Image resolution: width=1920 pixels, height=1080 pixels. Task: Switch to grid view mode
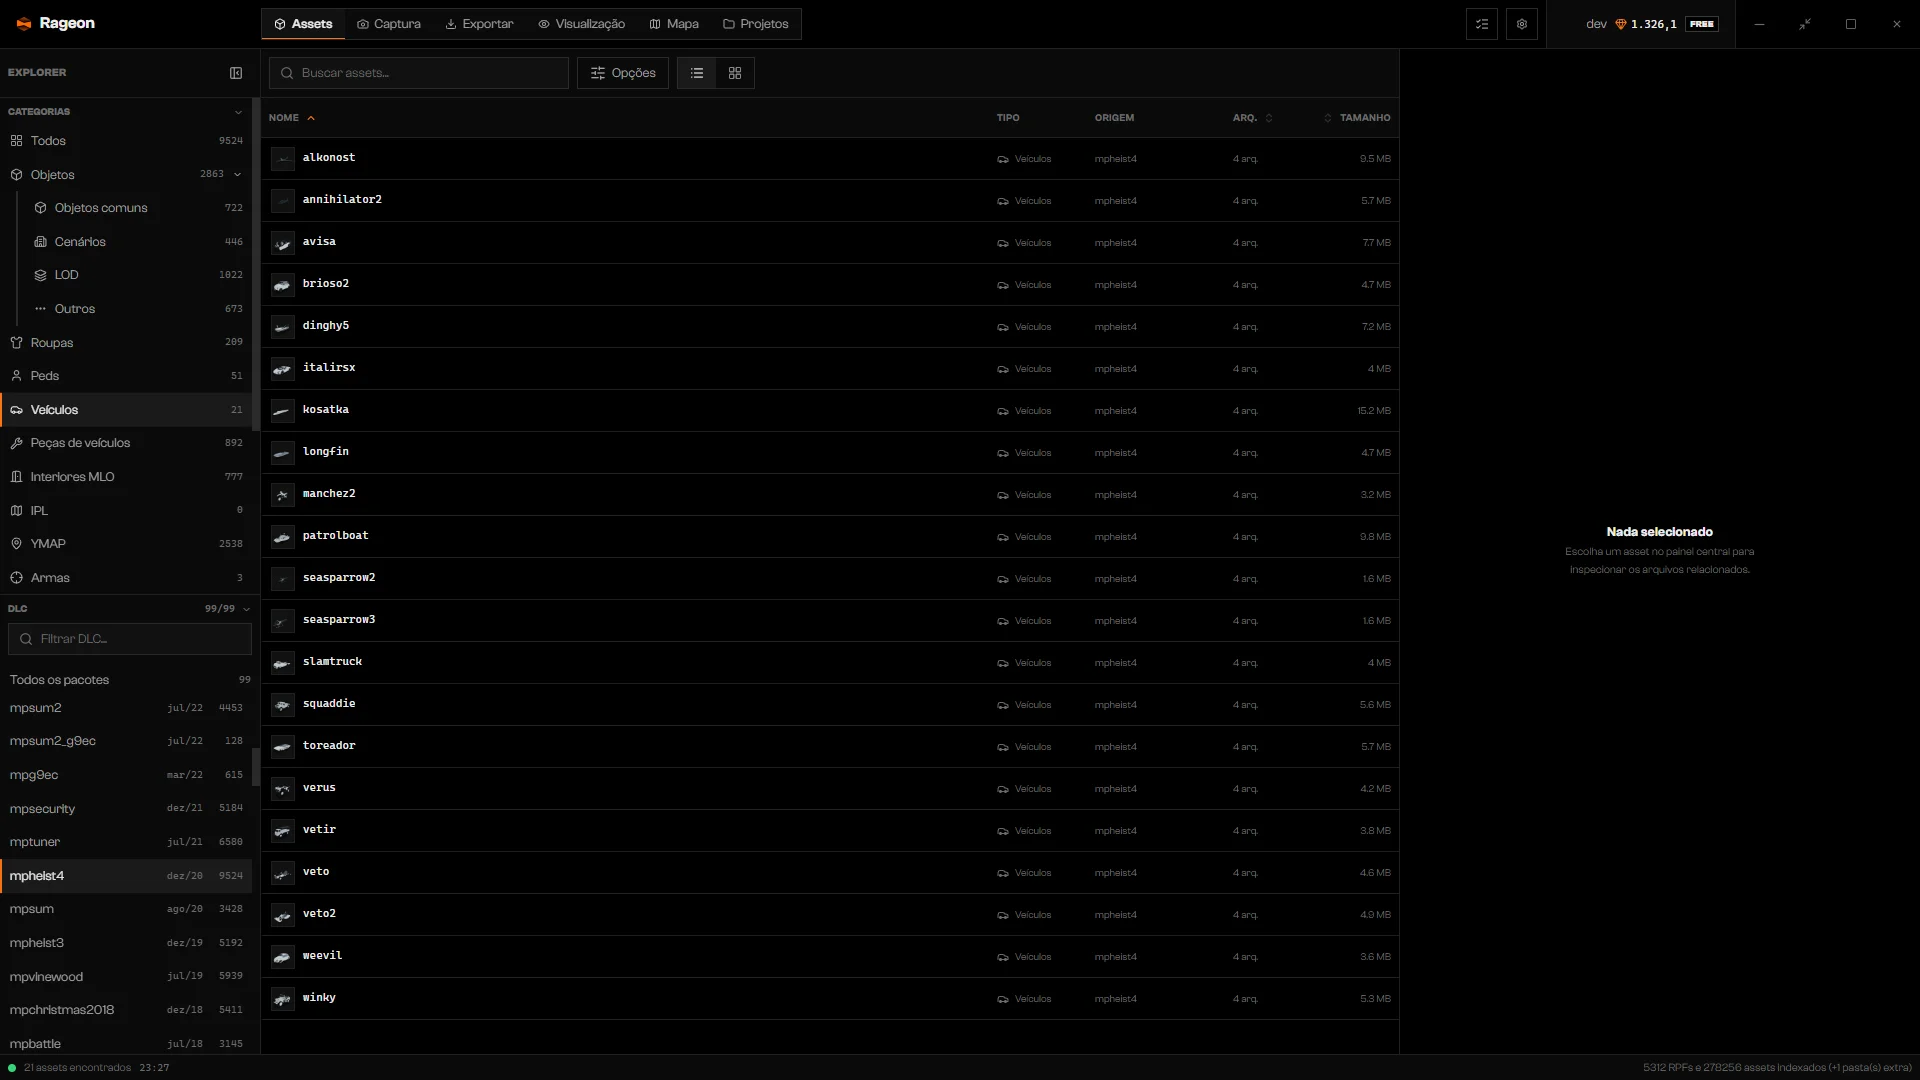point(735,73)
